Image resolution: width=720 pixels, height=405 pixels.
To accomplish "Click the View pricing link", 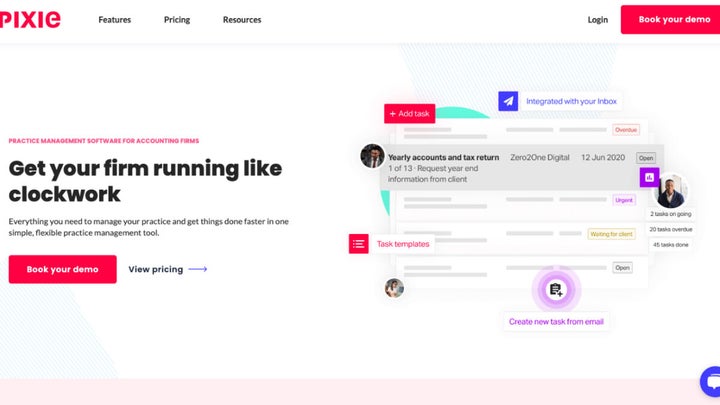I will [155, 269].
